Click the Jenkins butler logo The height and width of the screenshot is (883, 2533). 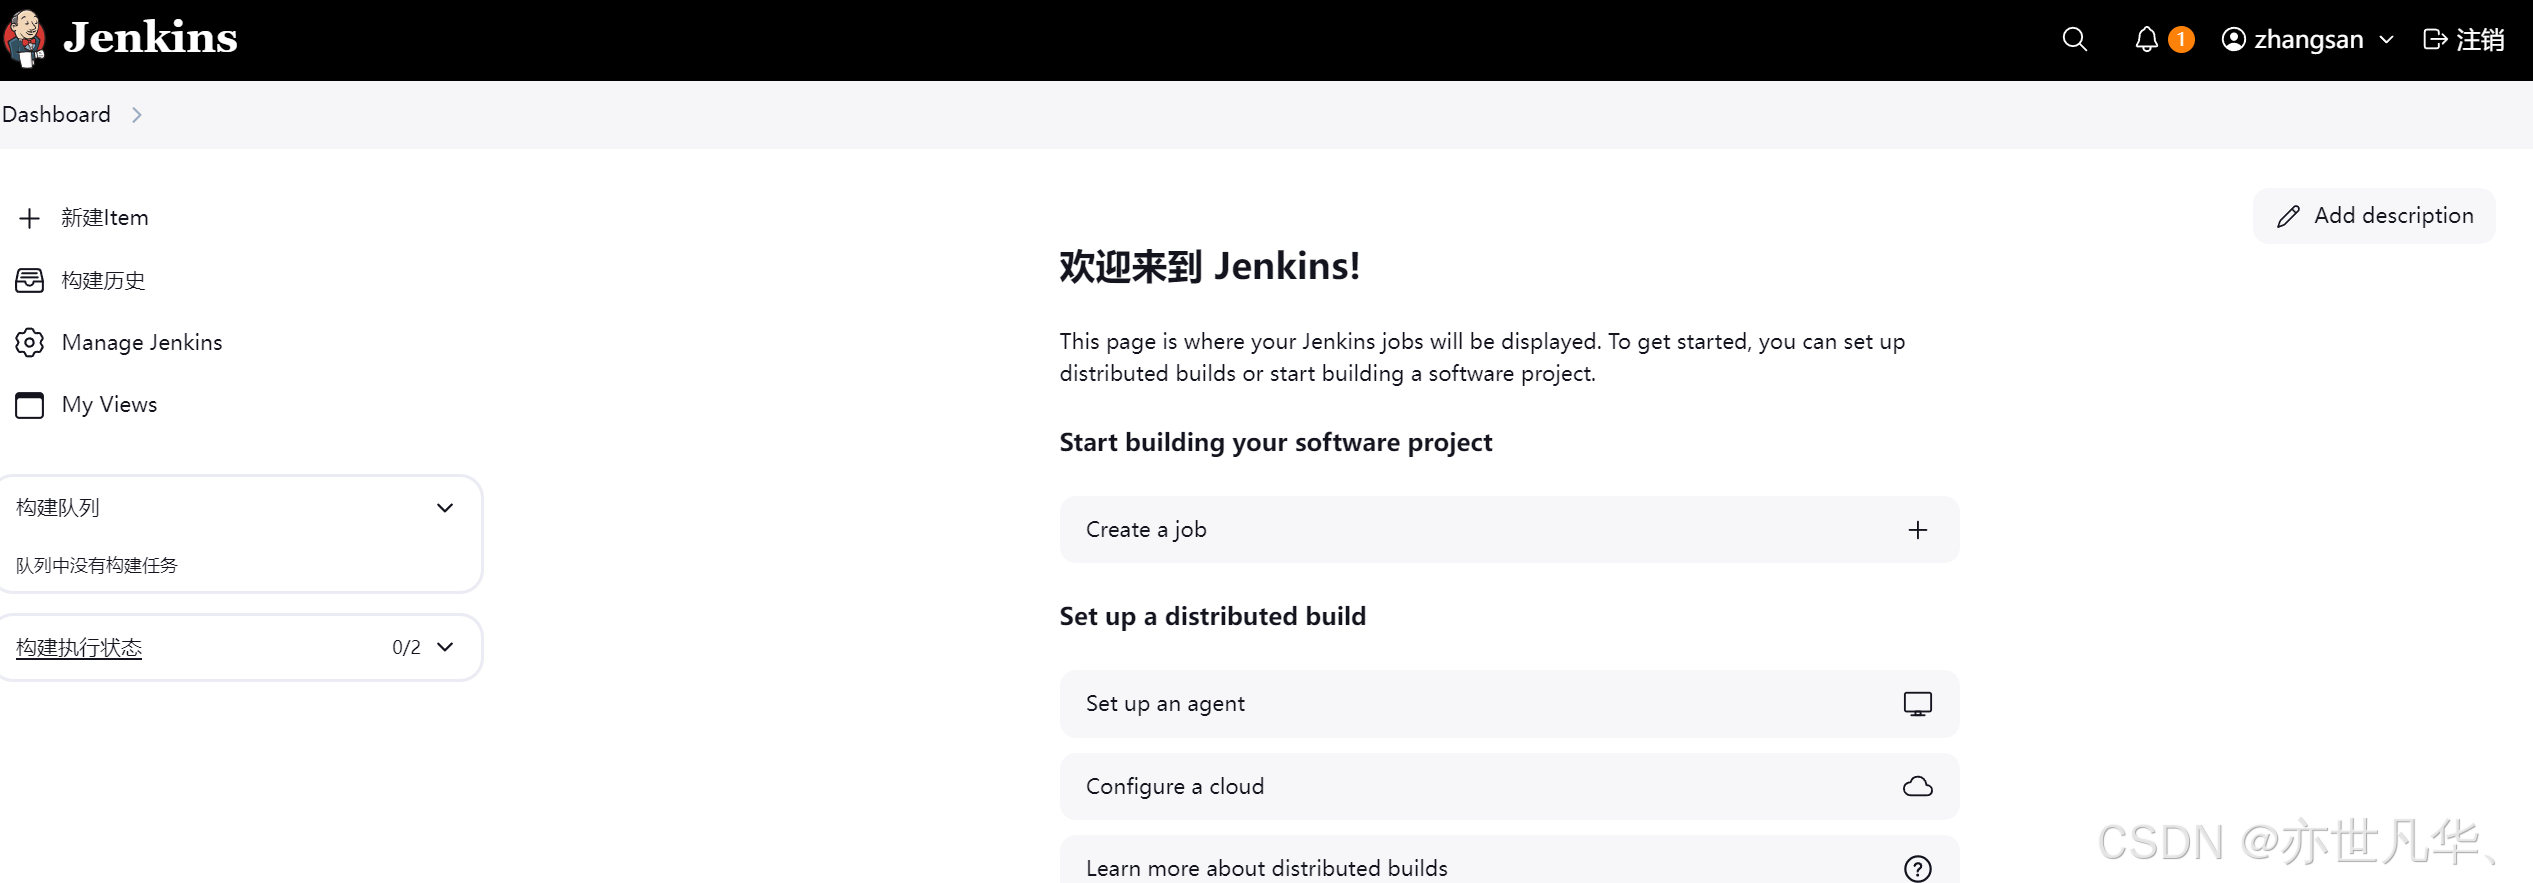[x=25, y=39]
